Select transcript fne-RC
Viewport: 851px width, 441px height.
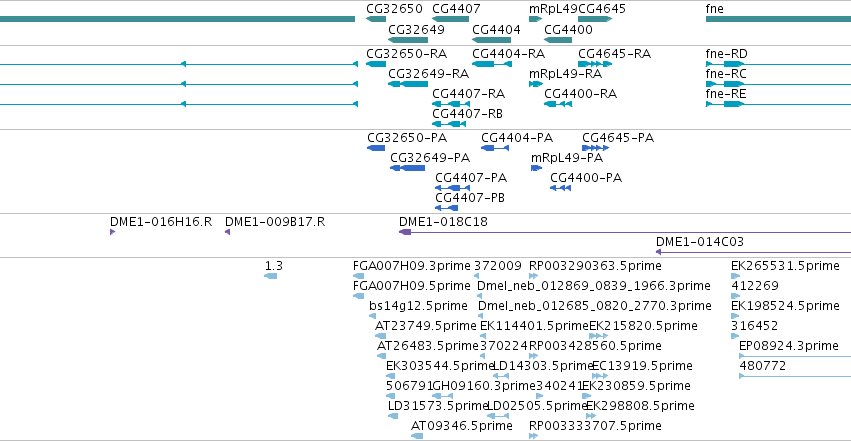(x=726, y=74)
